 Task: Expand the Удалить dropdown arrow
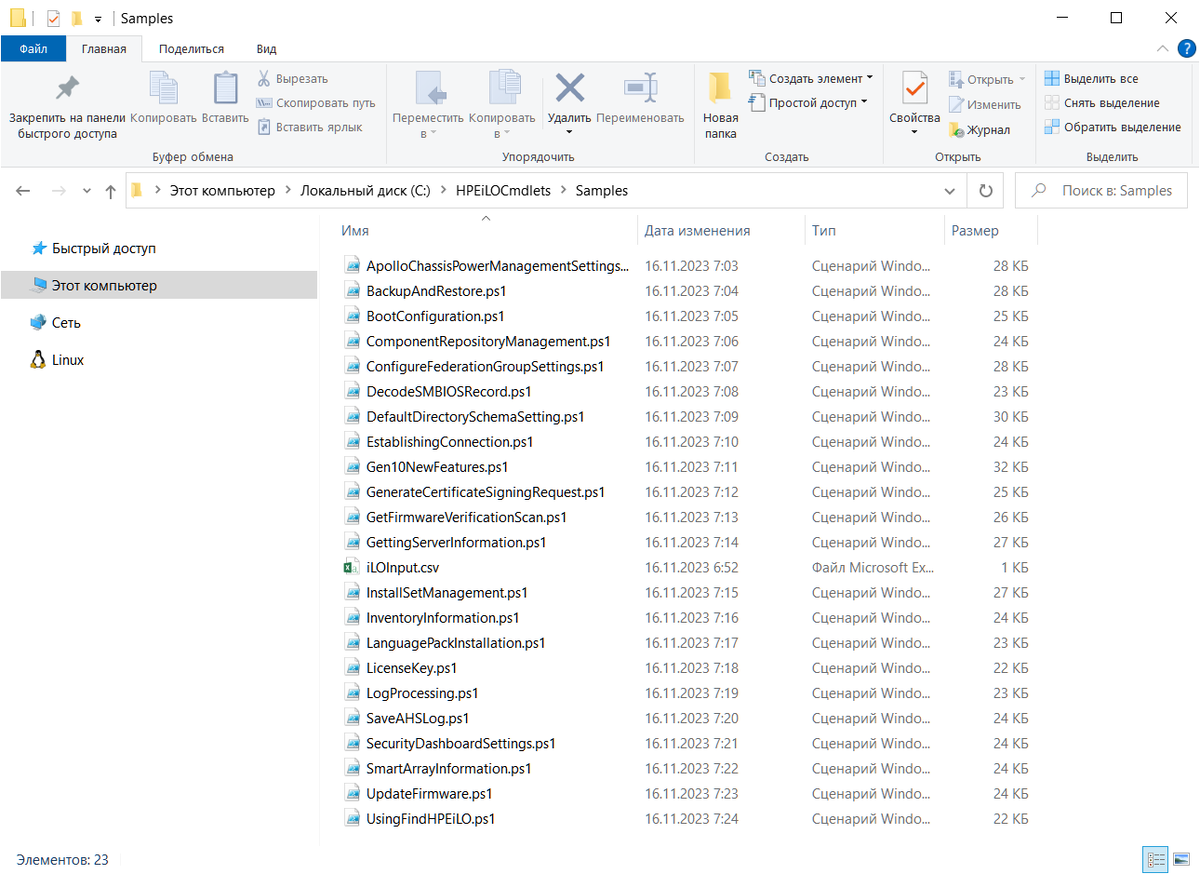click(x=570, y=132)
